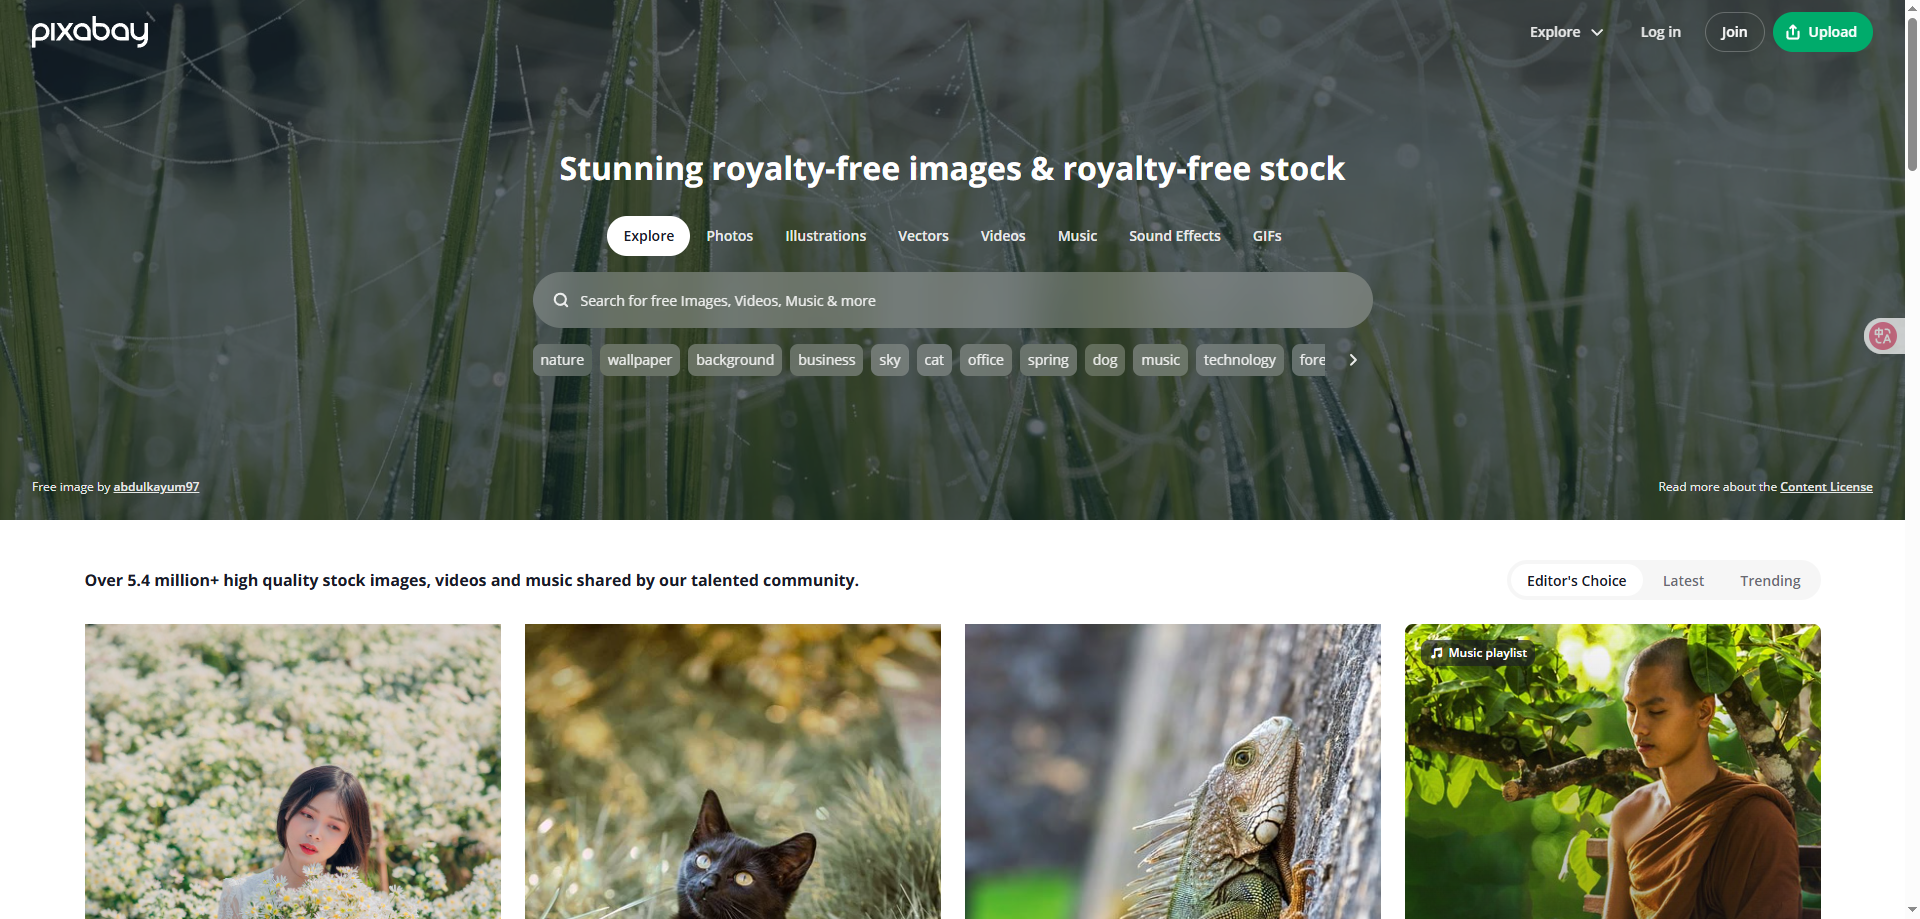Screen dimensions: 1920x919
Task: Focus the search for free images field
Action: click(952, 300)
